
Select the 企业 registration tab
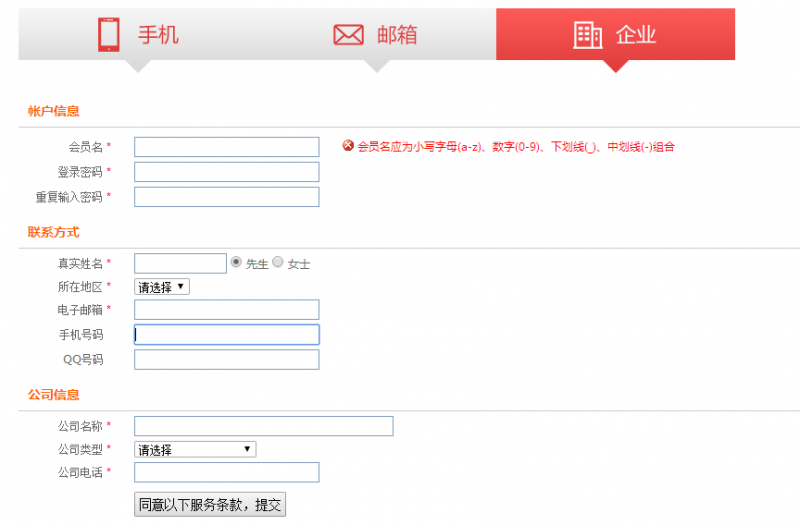click(x=615, y=34)
